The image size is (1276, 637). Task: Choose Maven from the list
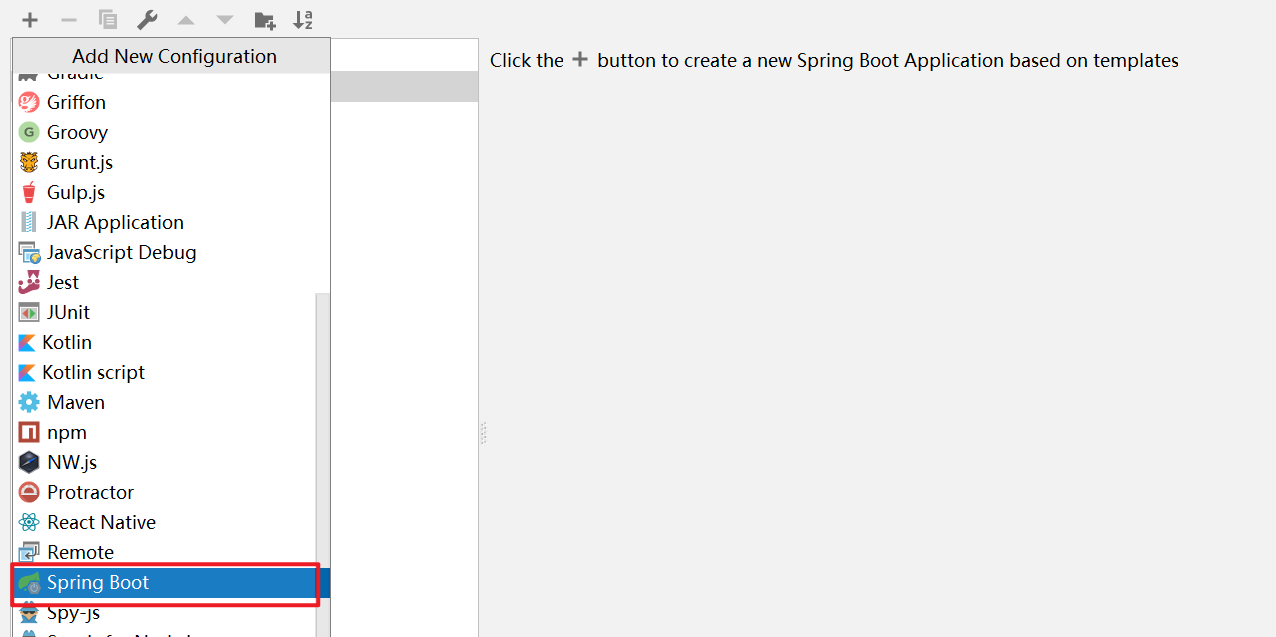(164, 402)
